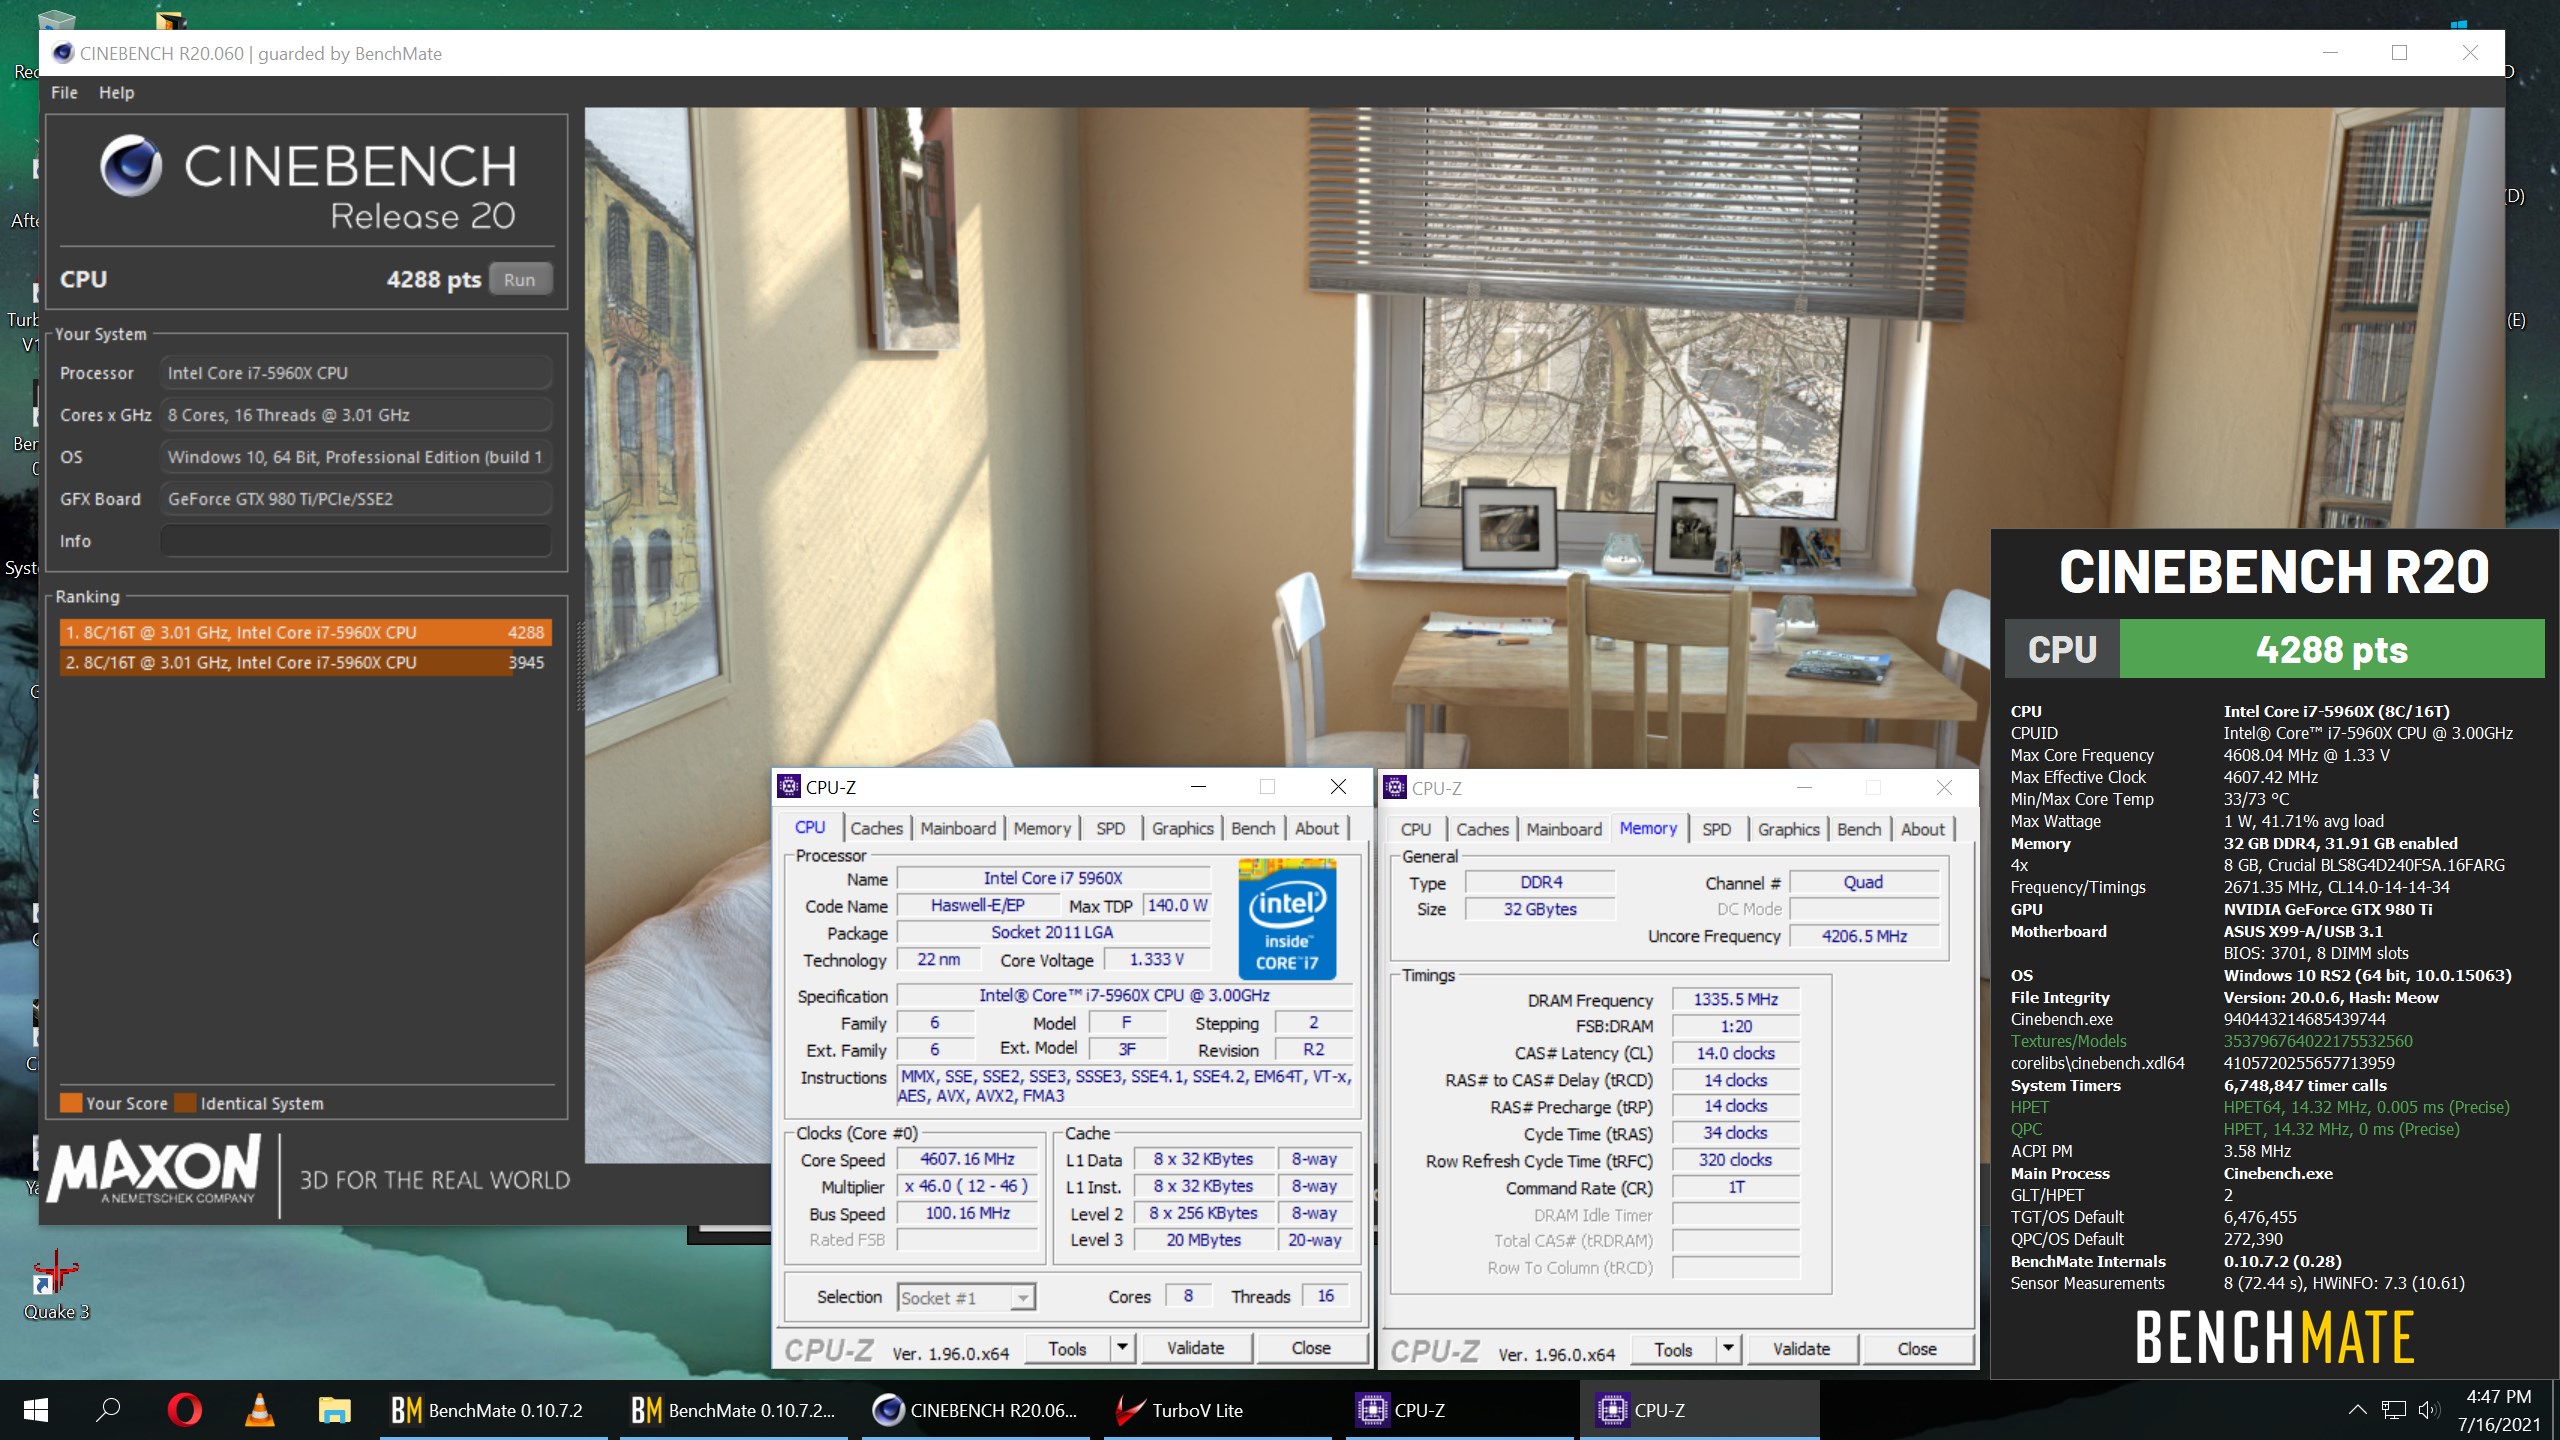Image resolution: width=2560 pixels, height=1440 pixels.
Task: Open About tab in CPU-Z CPU window
Action: pyautogui.click(x=1317, y=828)
